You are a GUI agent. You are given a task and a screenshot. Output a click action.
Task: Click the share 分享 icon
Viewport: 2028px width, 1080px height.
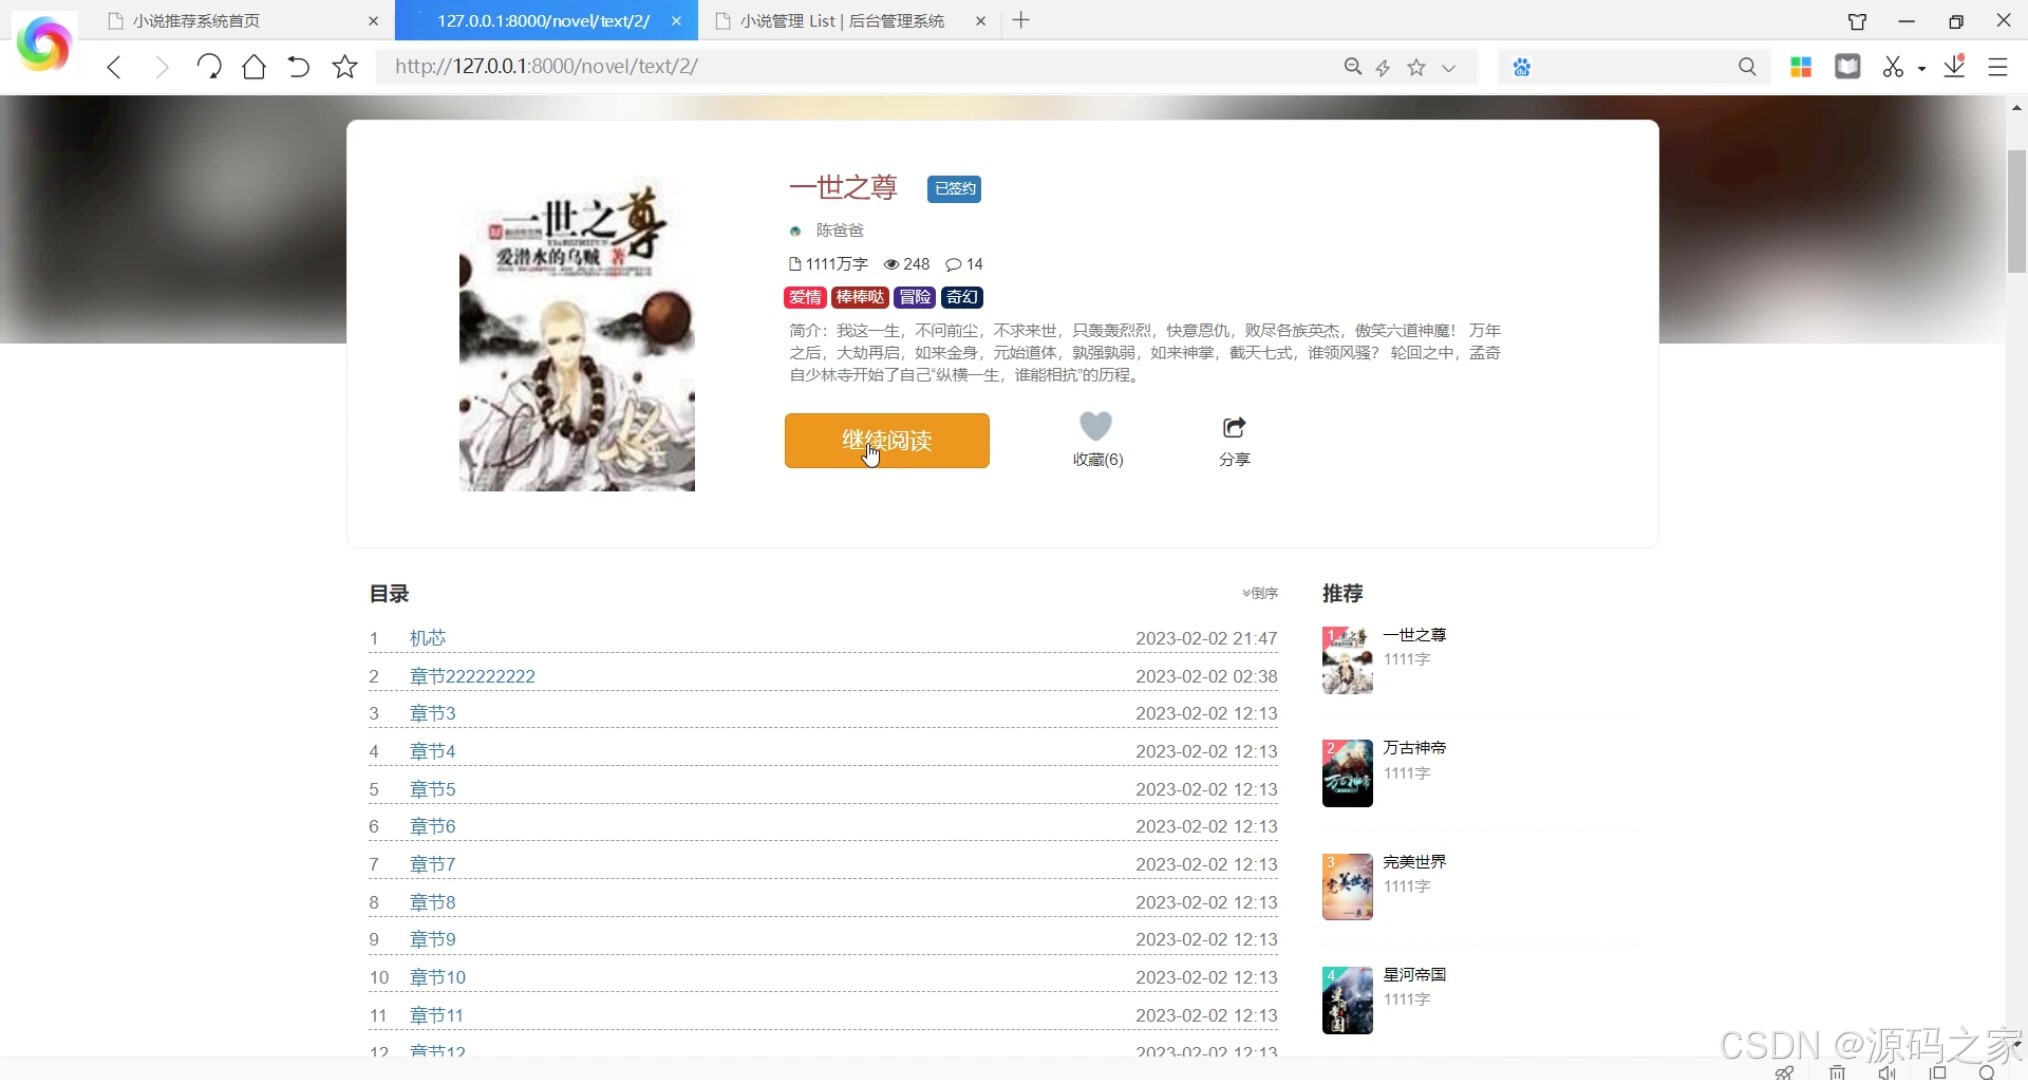click(x=1234, y=428)
